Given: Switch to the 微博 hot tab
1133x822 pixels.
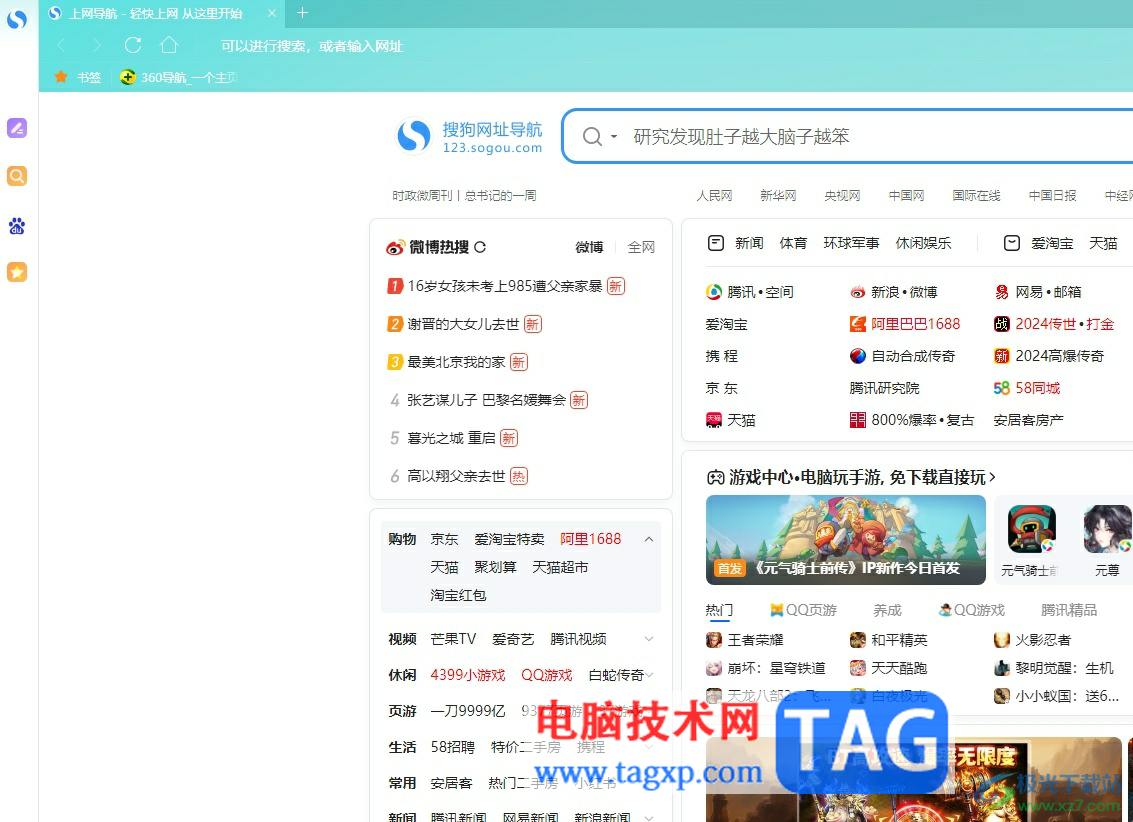Looking at the screenshot, I should (x=589, y=247).
